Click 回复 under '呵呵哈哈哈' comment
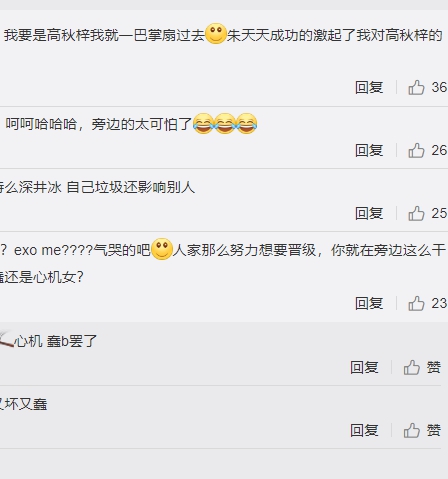The height and width of the screenshot is (479, 448). click(x=369, y=150)
